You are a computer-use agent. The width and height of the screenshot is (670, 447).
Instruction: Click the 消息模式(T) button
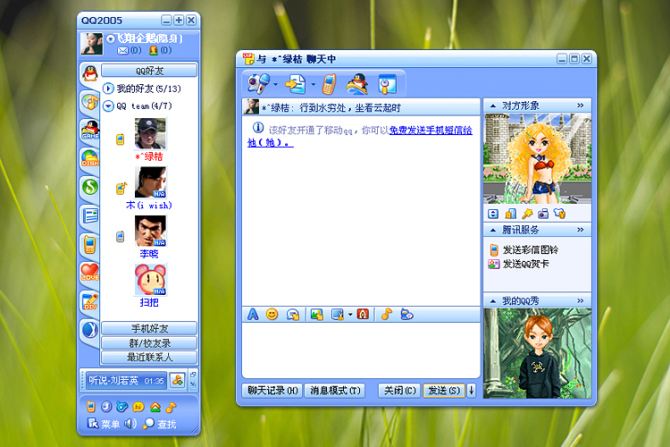[x=335, y=391]
